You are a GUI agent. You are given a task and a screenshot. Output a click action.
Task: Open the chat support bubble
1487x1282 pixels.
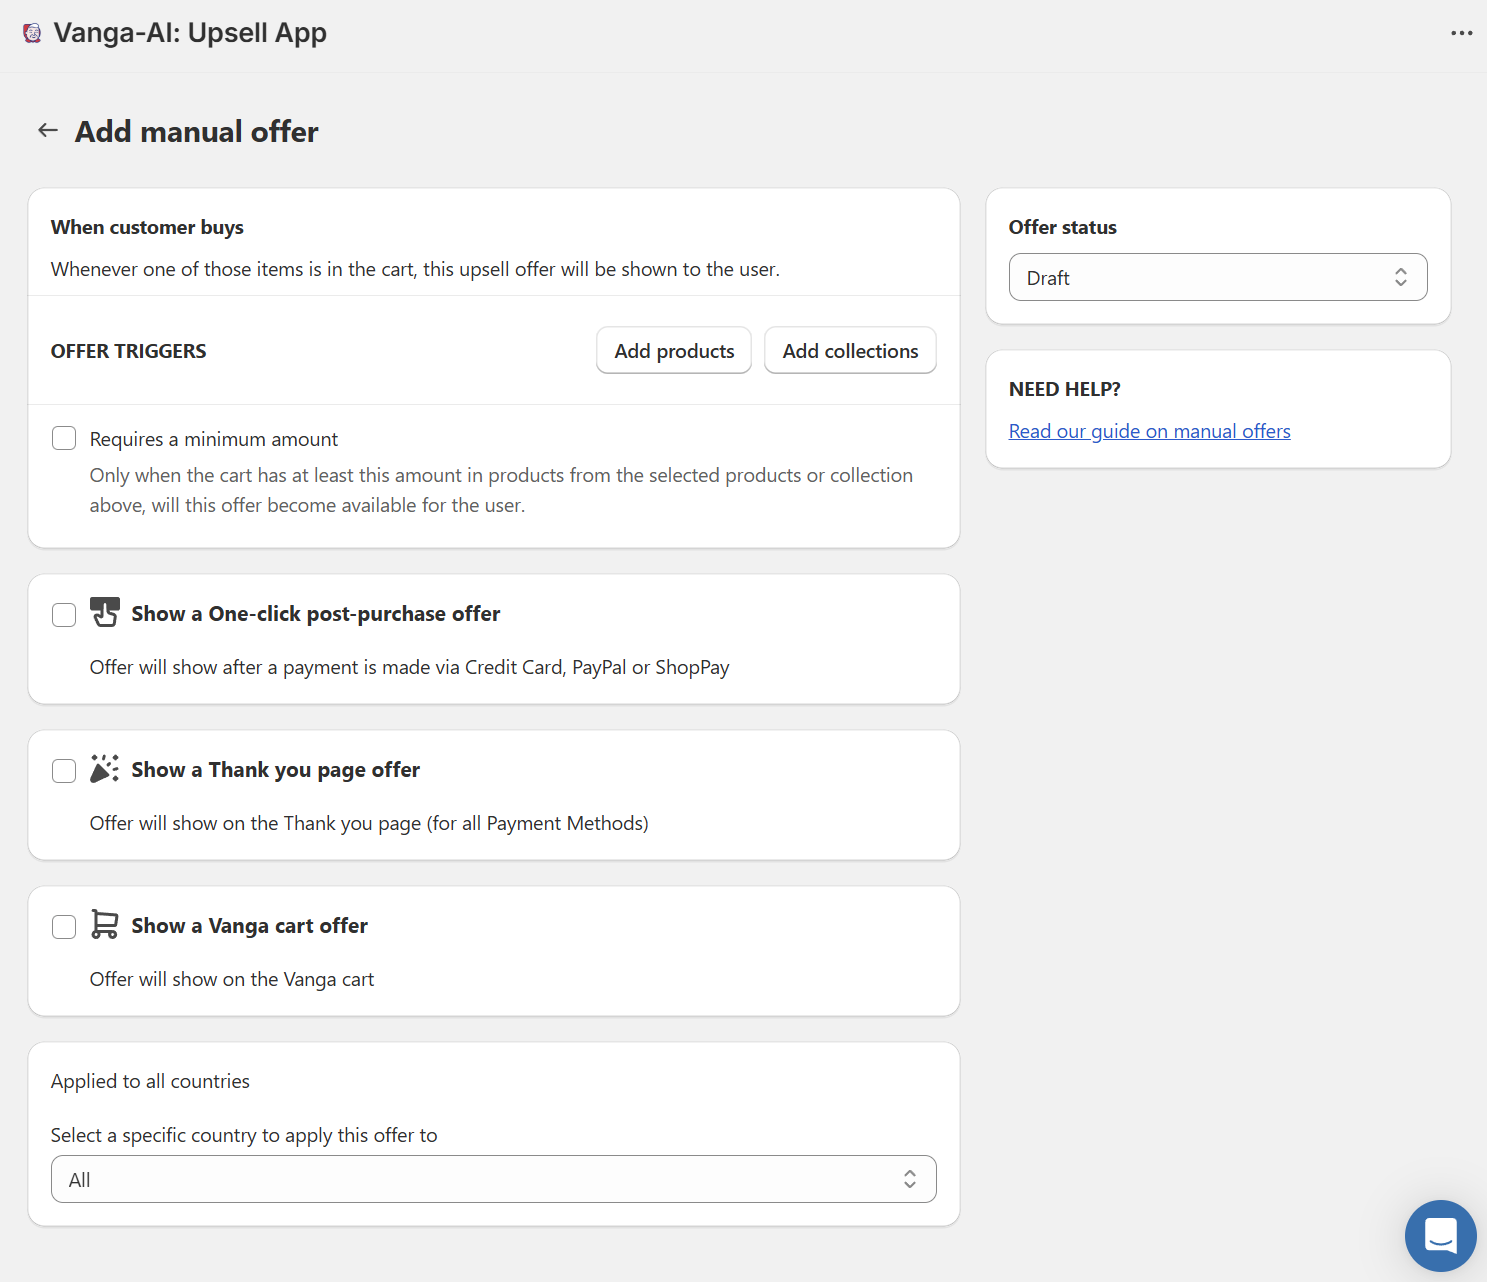(x=1440, y=1235)
